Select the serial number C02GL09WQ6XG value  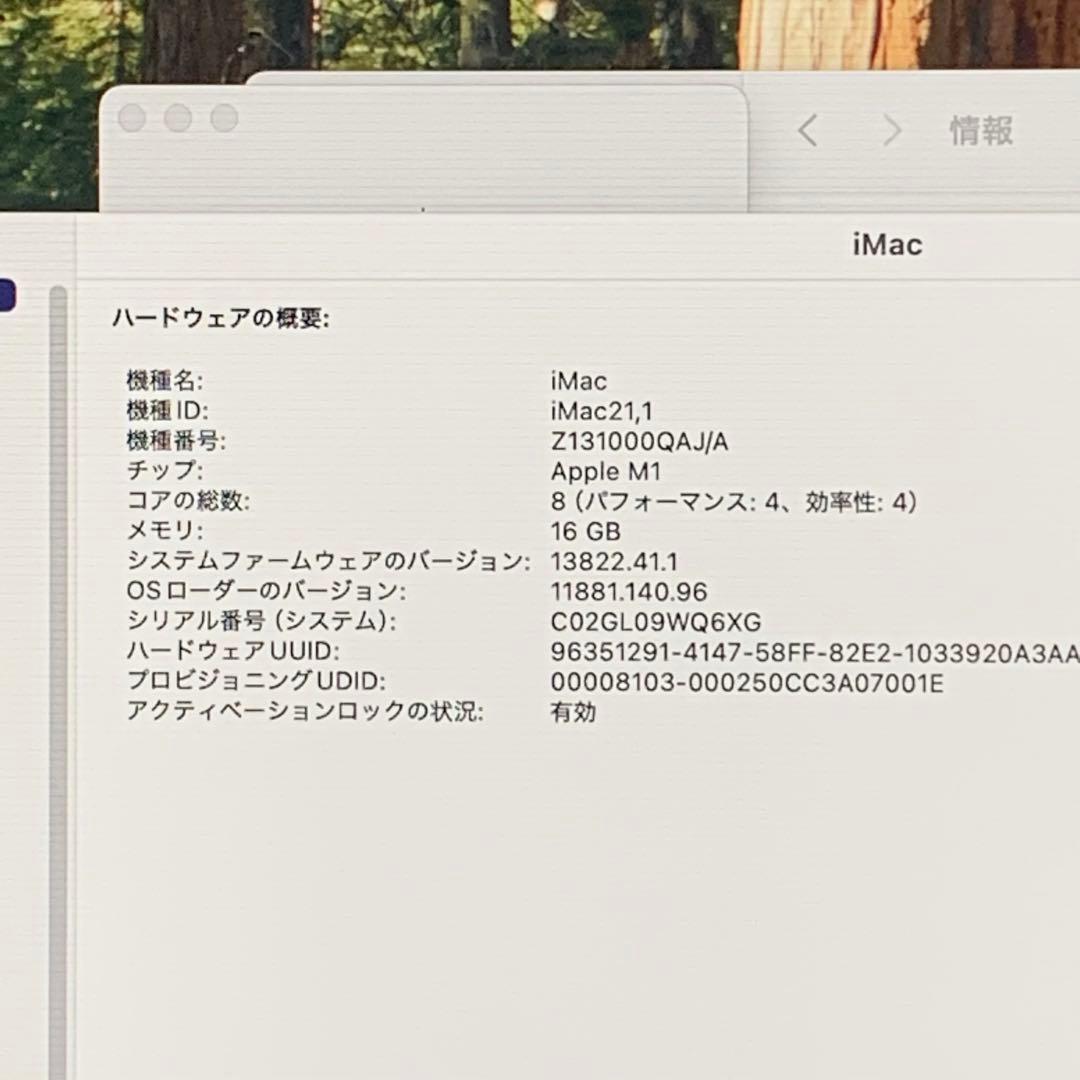652,621
